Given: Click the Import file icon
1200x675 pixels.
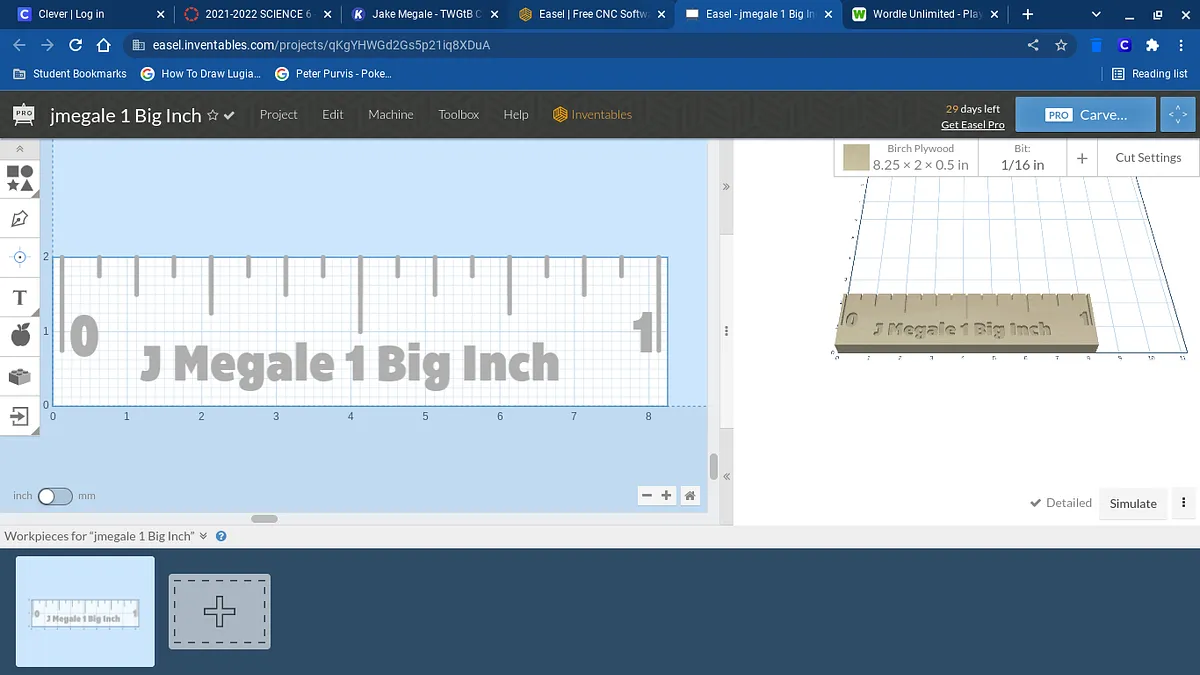Looking at the screenshot, I should click(x=20, y=415).
